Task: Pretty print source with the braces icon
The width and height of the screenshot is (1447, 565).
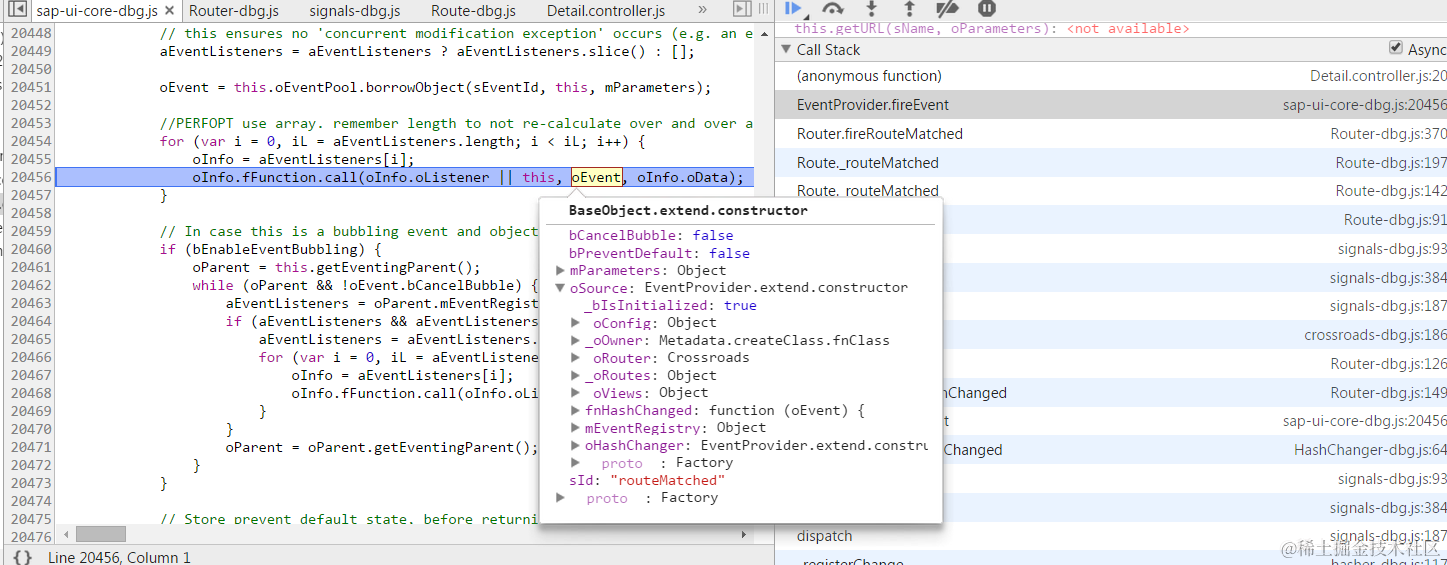Action: (22, 557)
